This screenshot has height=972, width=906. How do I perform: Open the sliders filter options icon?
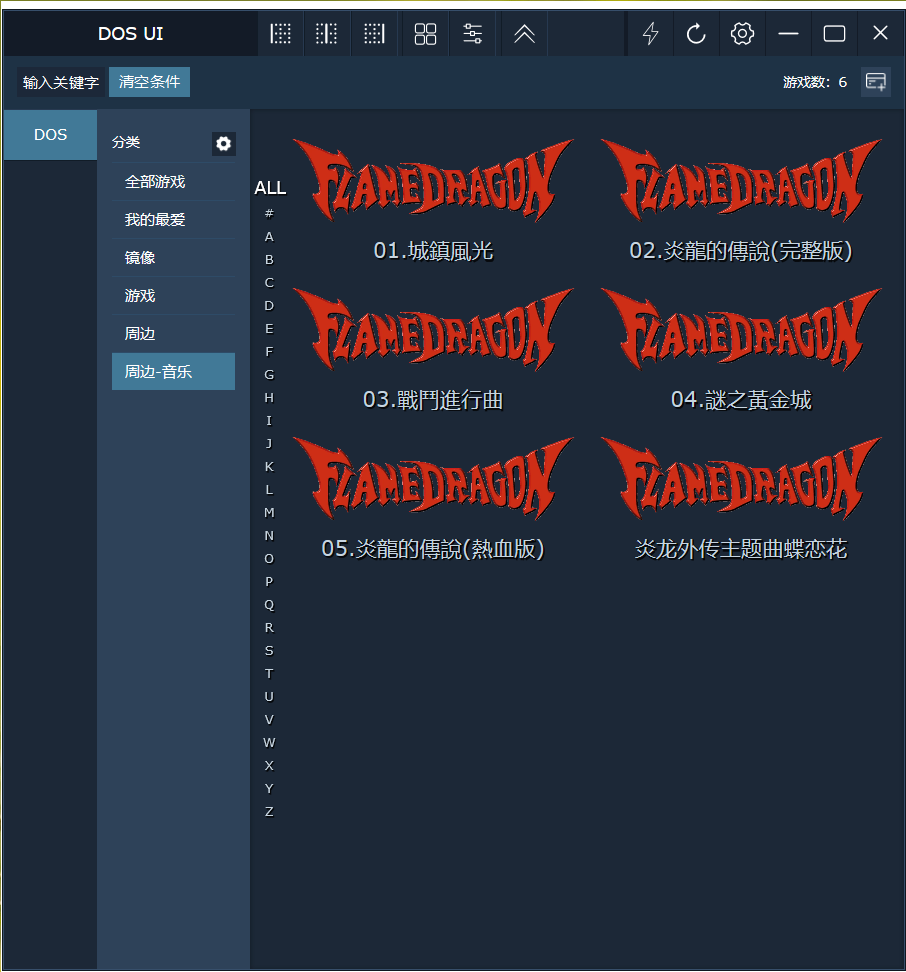pos(473,34)
